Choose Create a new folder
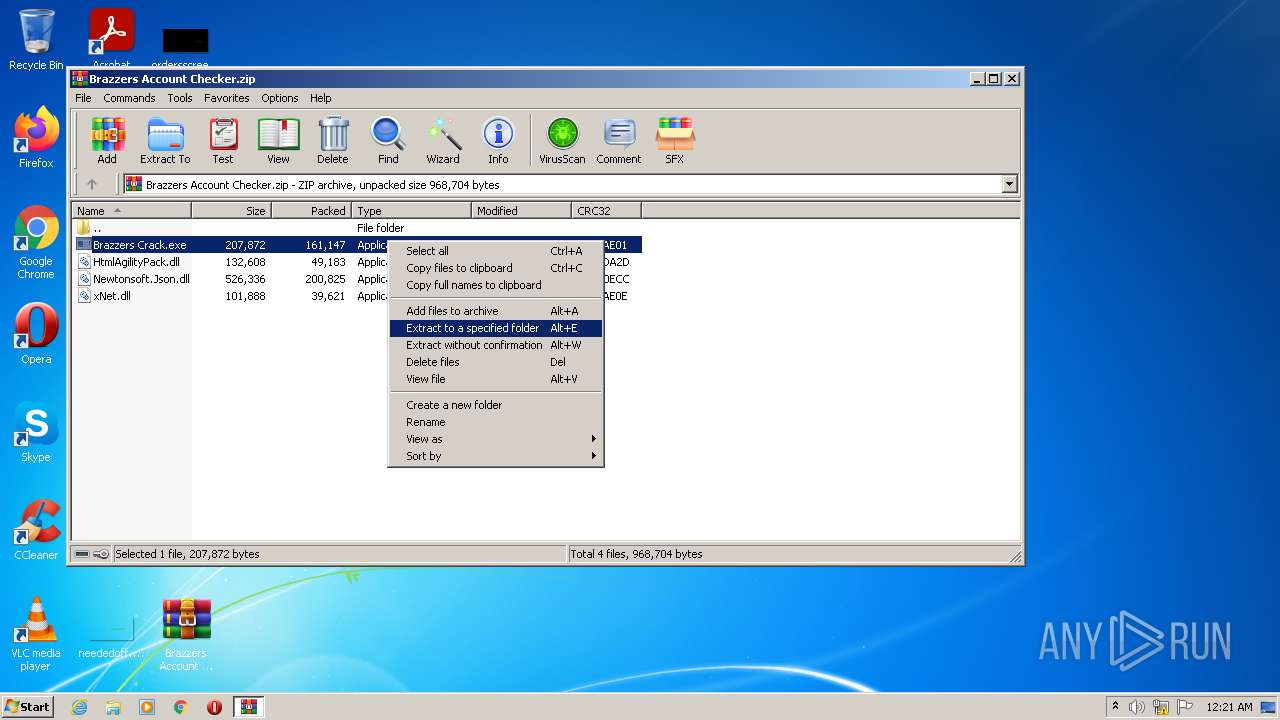Image resolution: width=1280 pixels, height=720 pixels. [496, 405]
